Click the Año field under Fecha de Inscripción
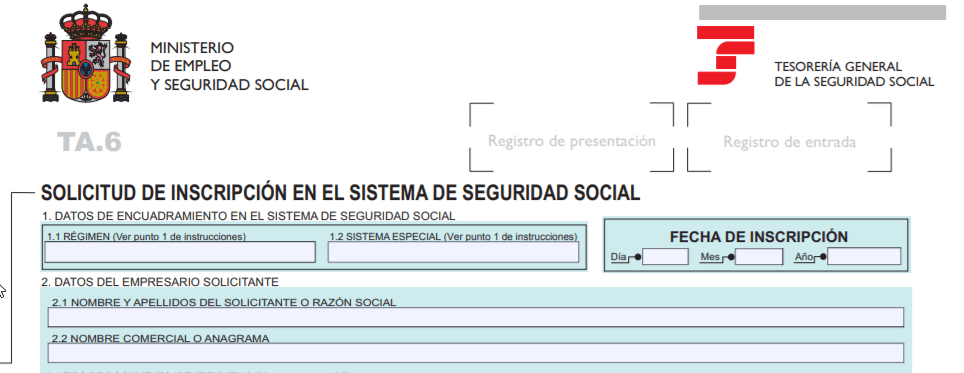964x373 pixels. (864, 256)
